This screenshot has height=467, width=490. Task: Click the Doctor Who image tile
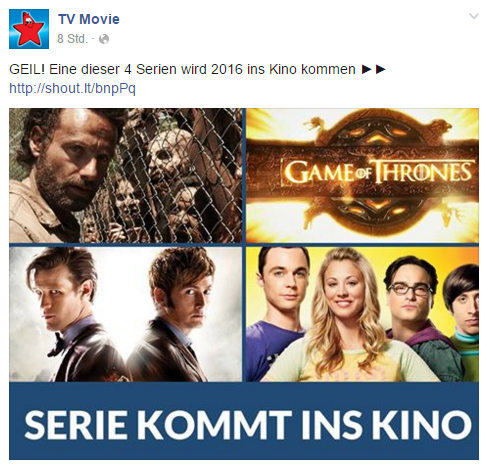(126, 314)
